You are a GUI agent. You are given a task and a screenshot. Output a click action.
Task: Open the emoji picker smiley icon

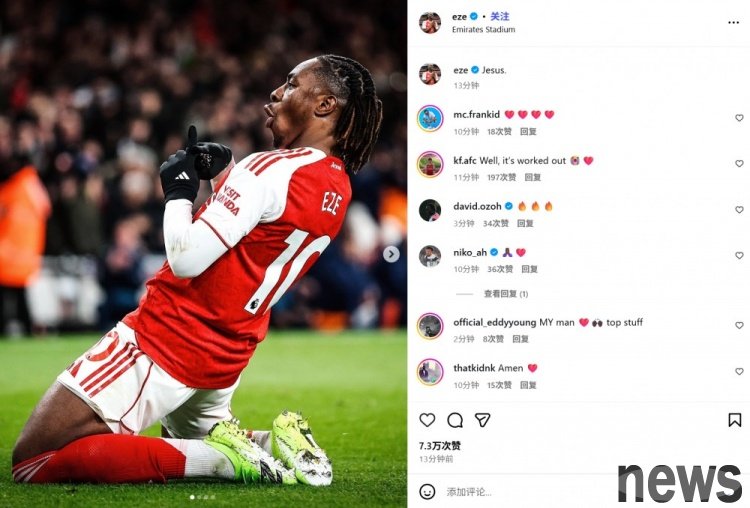427,491
